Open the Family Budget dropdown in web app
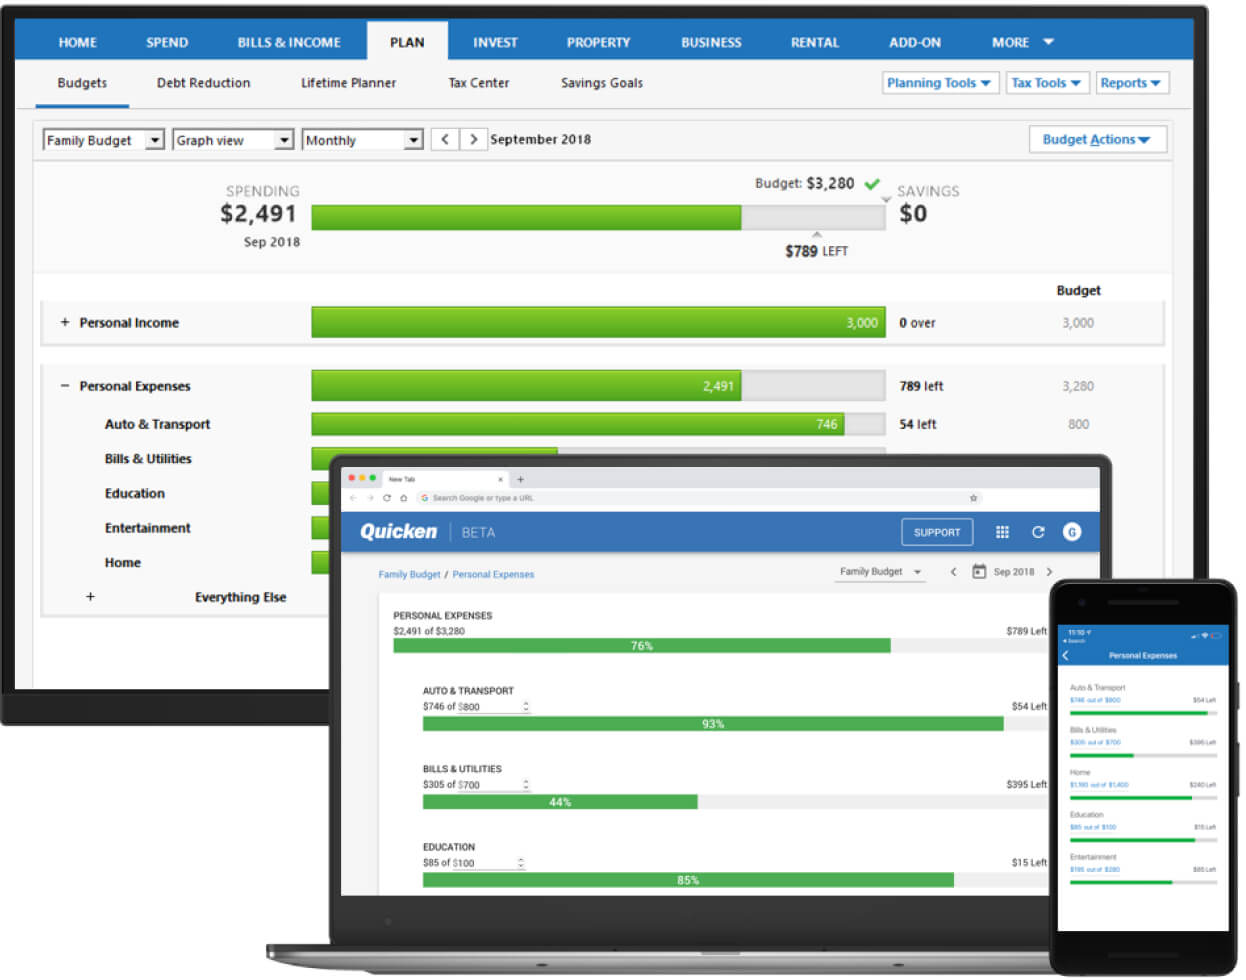This screenshot has width=1246, height=980. coord(881,572)
